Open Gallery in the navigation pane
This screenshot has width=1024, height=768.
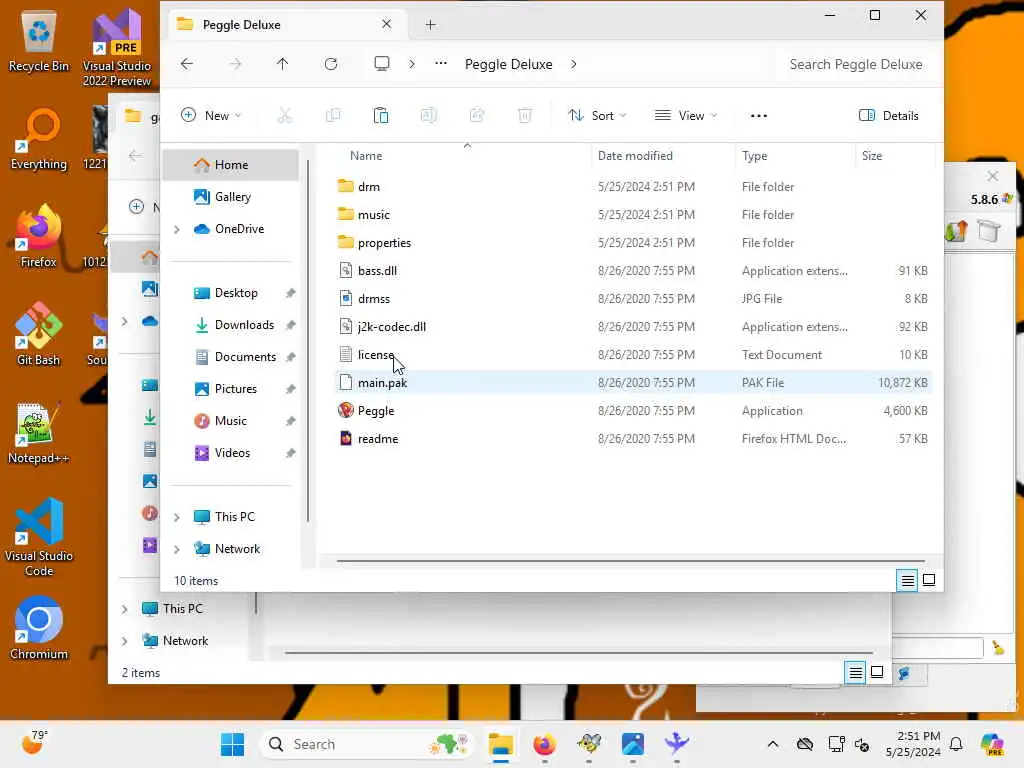[x=230, y=197]
